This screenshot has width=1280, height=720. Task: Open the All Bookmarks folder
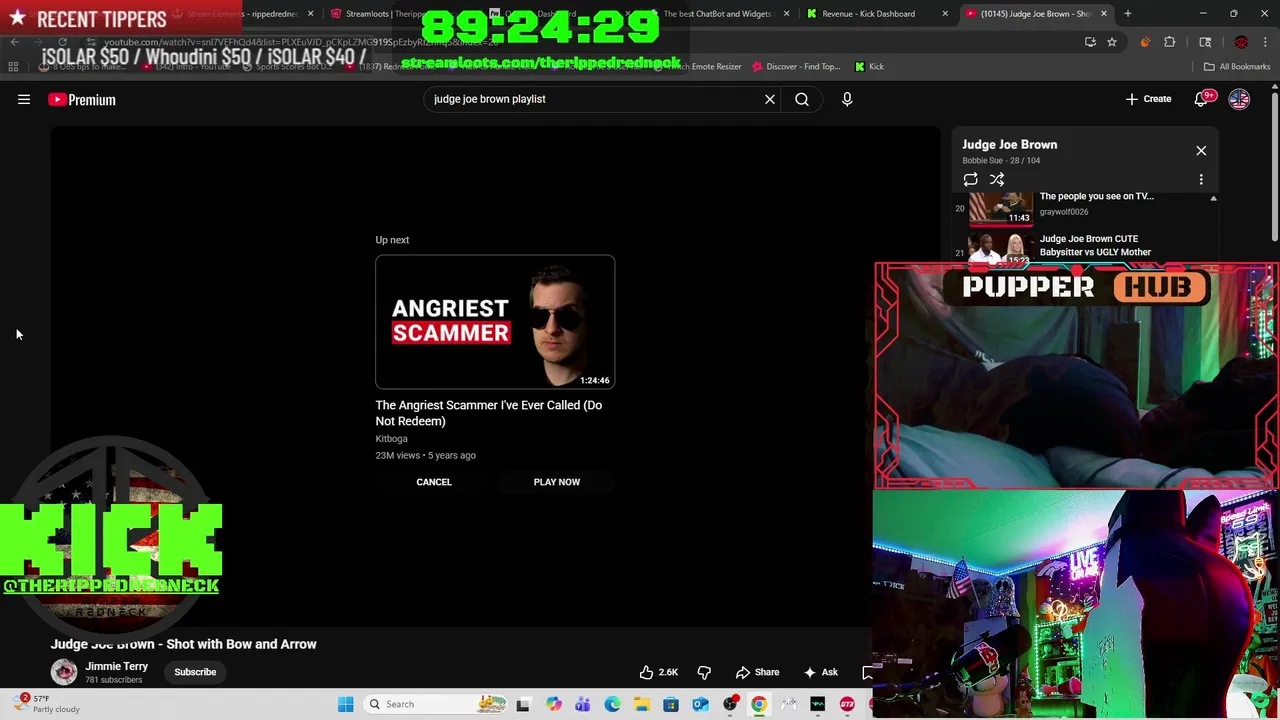[x=1237, y=67]
